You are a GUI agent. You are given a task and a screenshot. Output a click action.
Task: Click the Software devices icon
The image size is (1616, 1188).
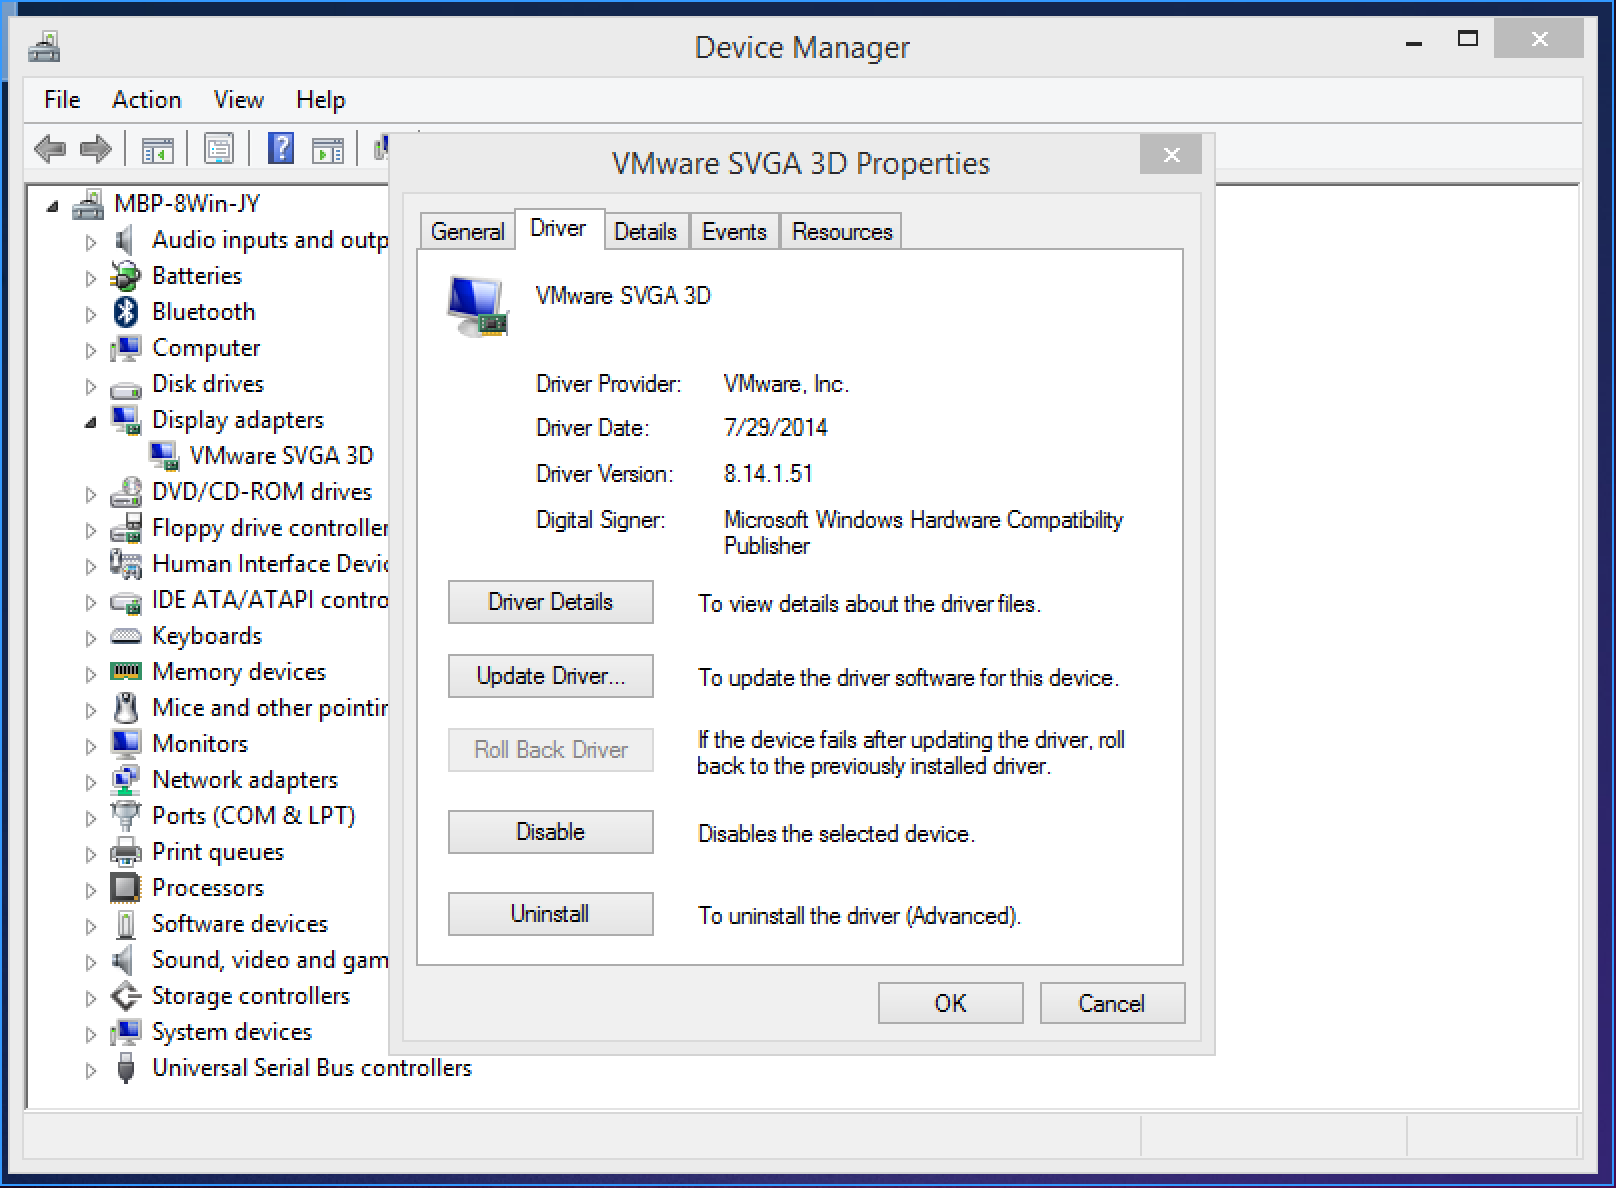click(x=125, y=924)
